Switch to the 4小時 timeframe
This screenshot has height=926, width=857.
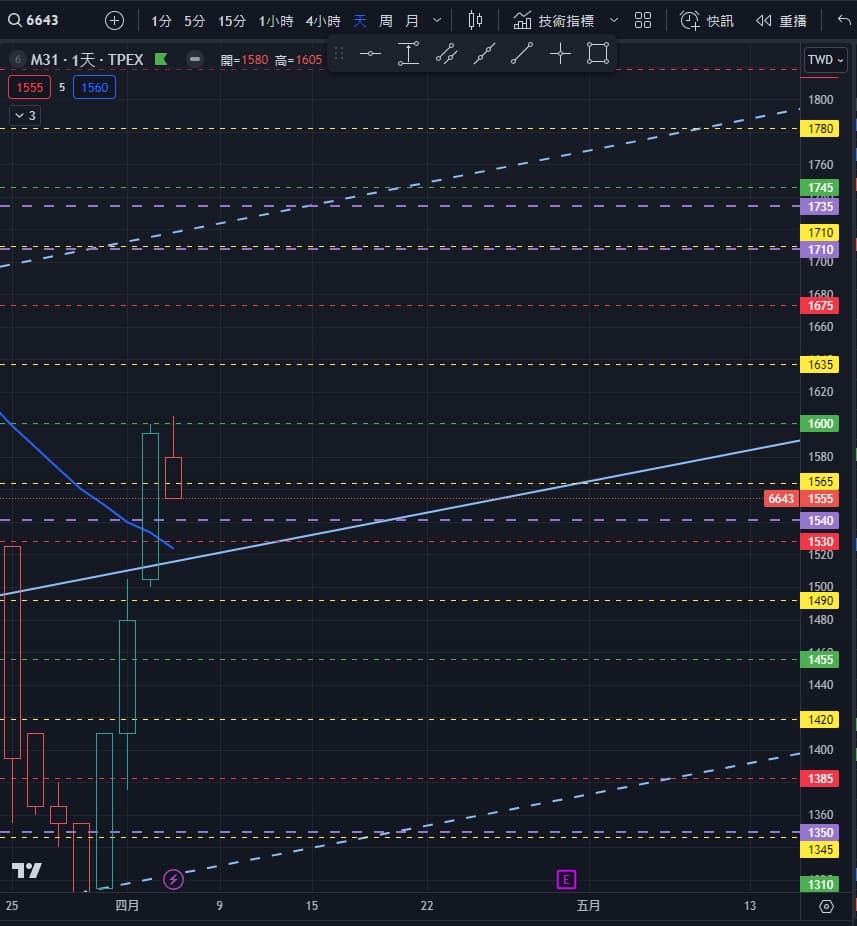[x=322, y=20]
